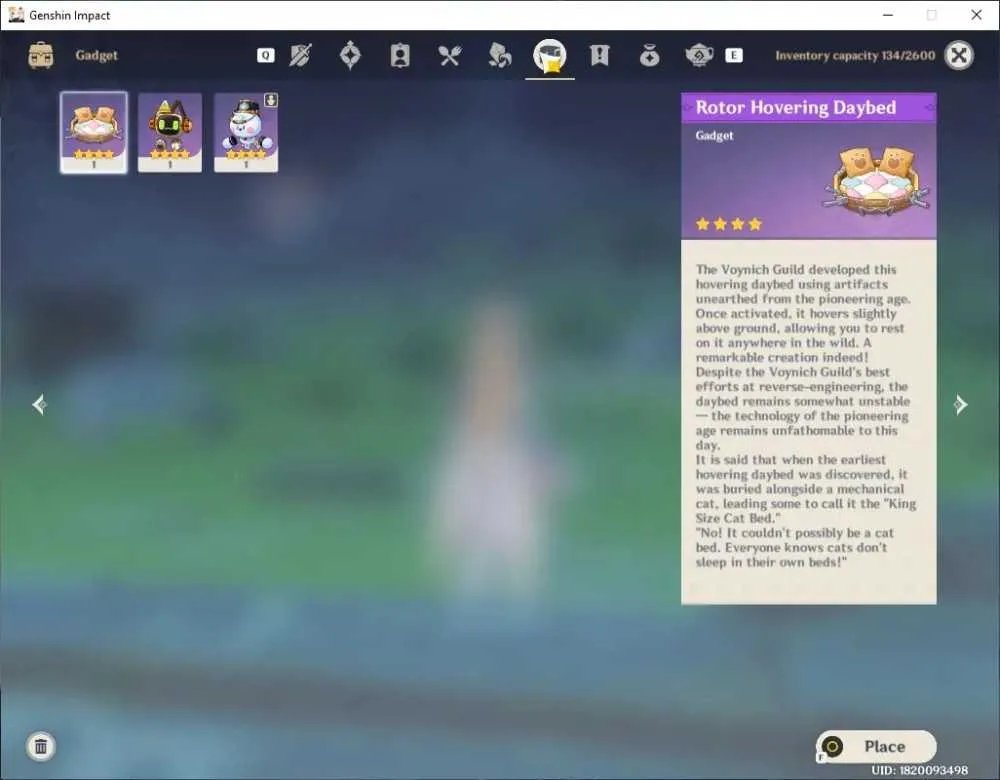Viewport: 1000px width, 780px height.
Task: Click the "Gadget" category label at top-left
Action: (x=96, y=55)
